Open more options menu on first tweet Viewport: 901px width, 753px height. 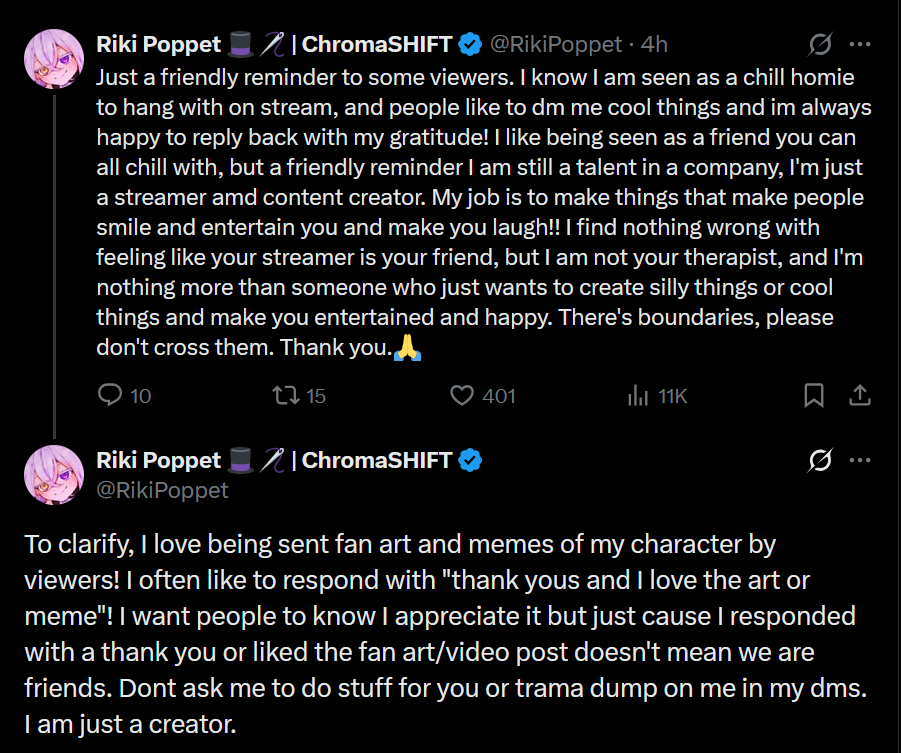click(x=859, y=45)
